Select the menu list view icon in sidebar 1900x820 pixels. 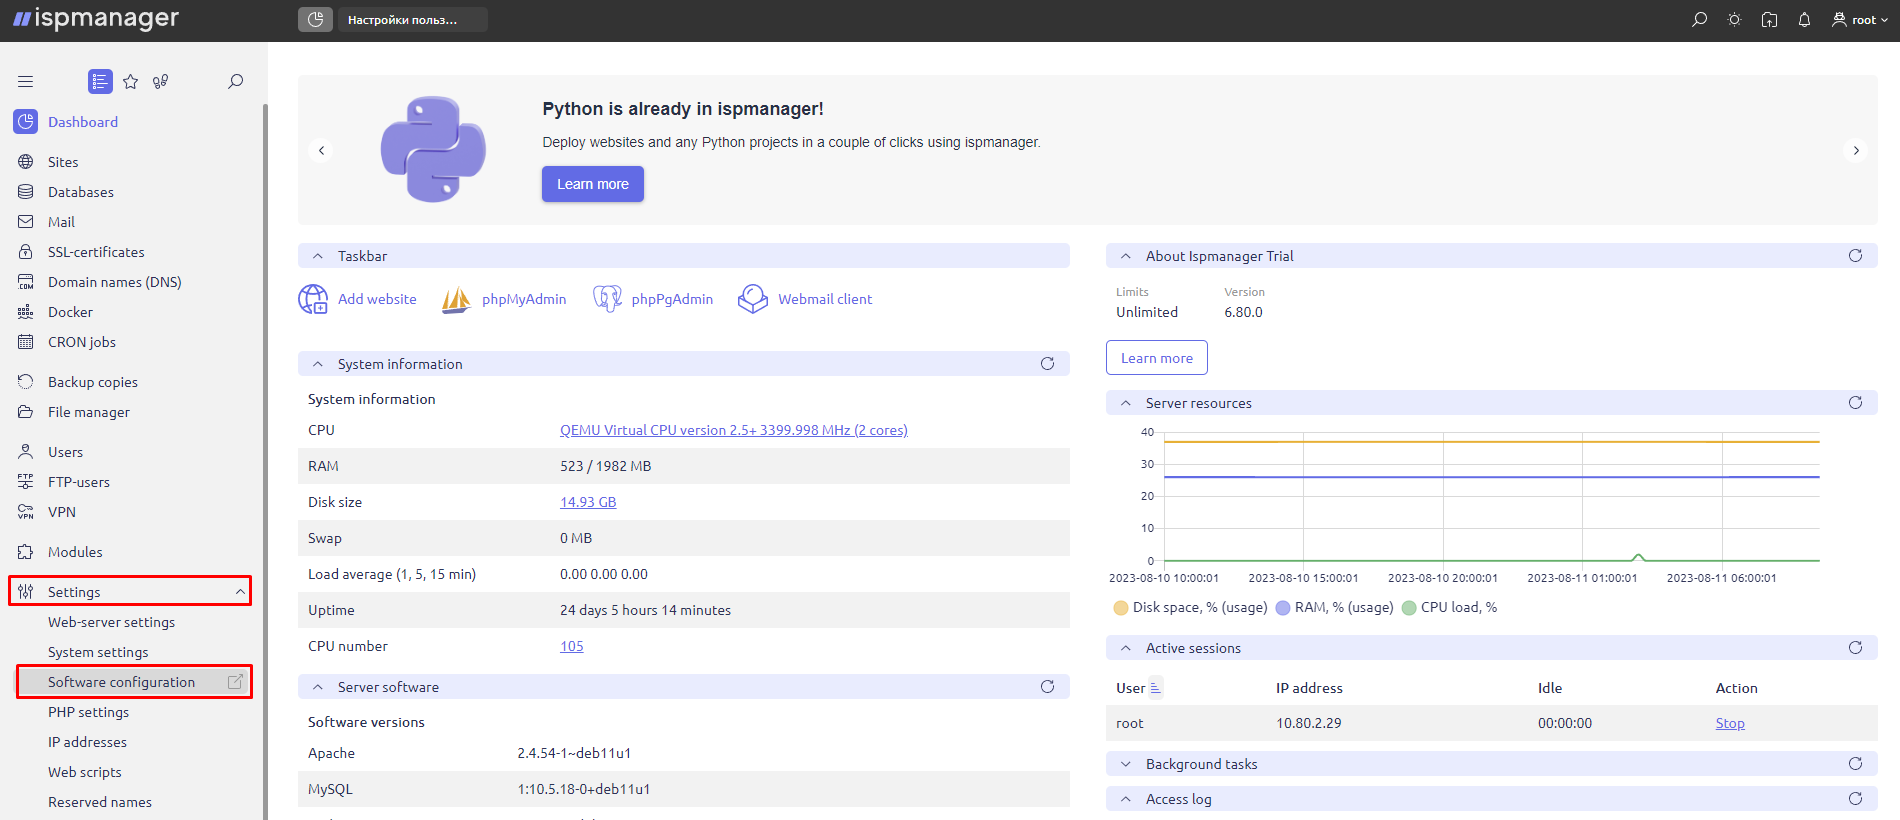pyautogui.click(x=100, y=81)
